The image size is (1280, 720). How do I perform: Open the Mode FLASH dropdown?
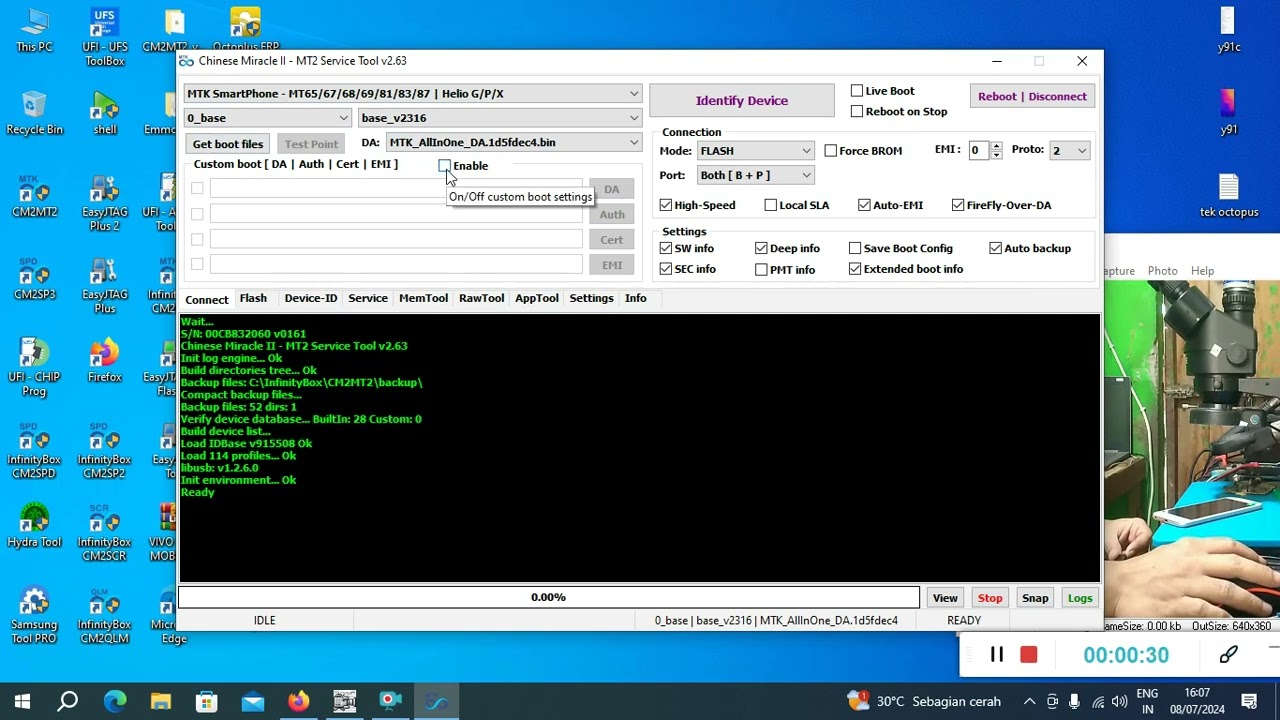tap(755, 151)
